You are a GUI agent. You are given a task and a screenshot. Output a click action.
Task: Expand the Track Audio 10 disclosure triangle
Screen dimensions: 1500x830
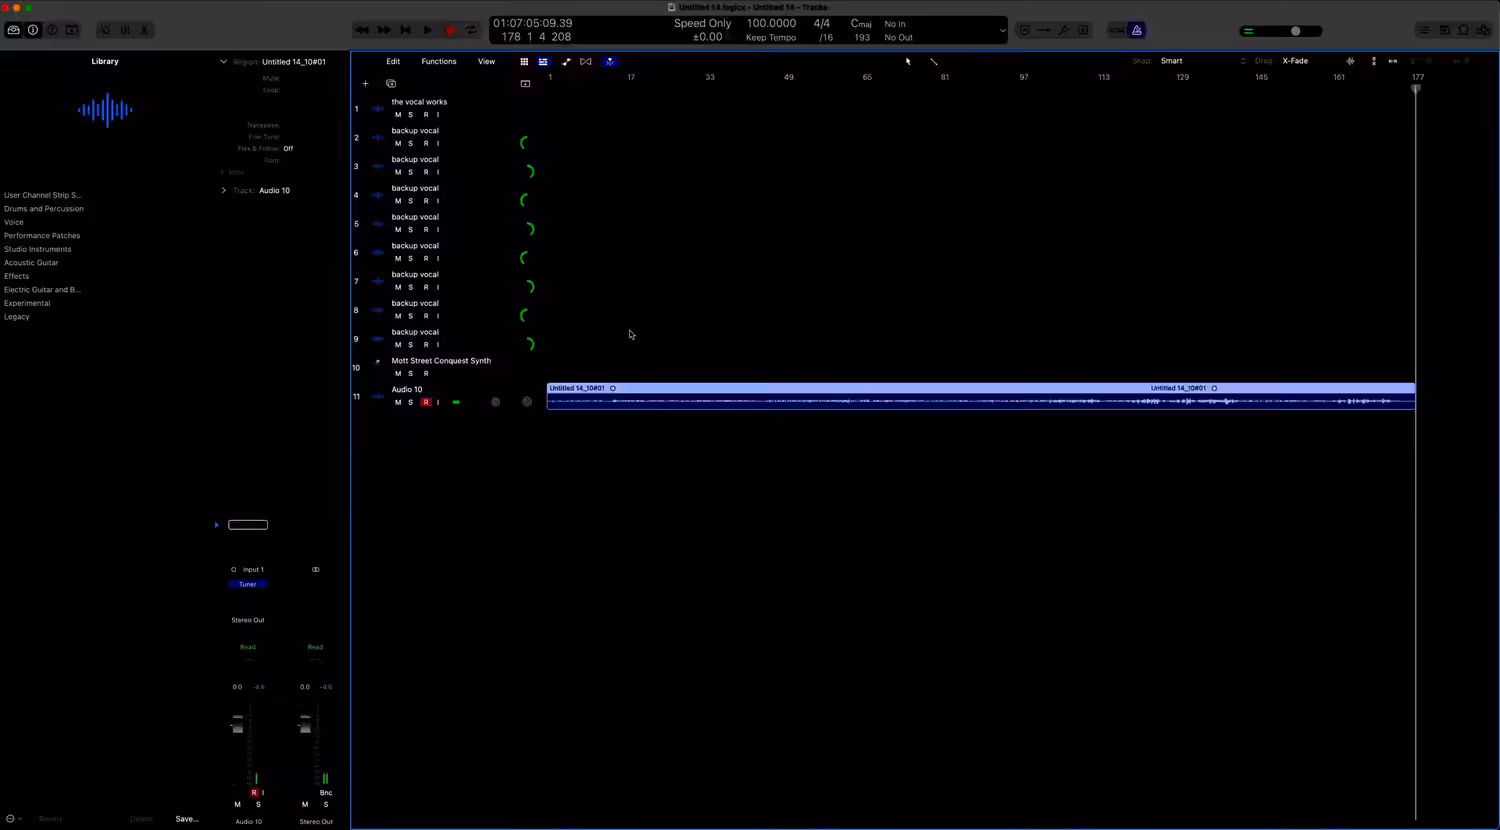click(223, 190)
